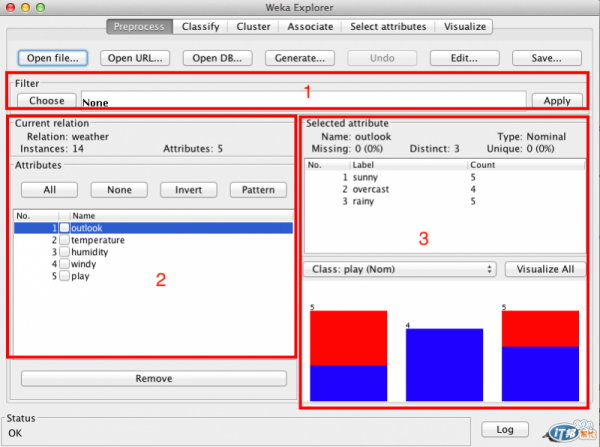The width and height of the screenshot is (600, 447).
Task: Click the red segment of the sunny bar
Action: 348,338
